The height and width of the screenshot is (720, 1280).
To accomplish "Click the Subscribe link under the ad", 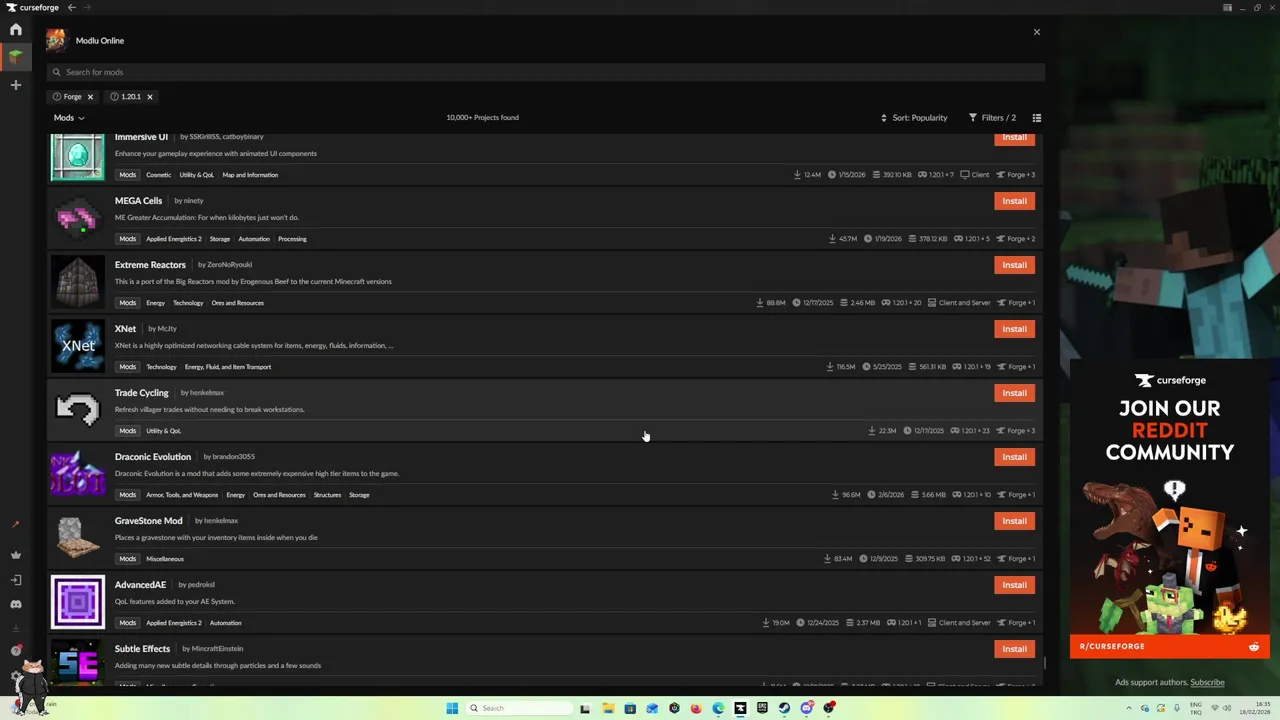I will click(x=1207, y=683).
